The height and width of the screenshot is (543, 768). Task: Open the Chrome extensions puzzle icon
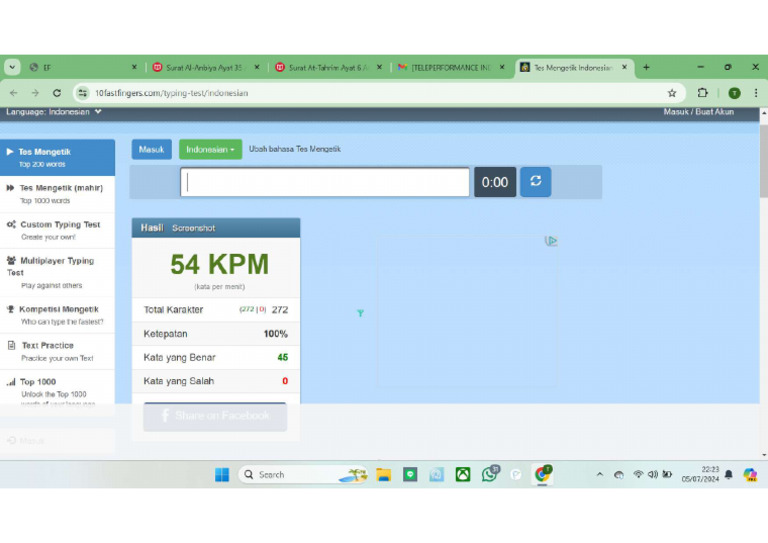click(x=702, y=93)
